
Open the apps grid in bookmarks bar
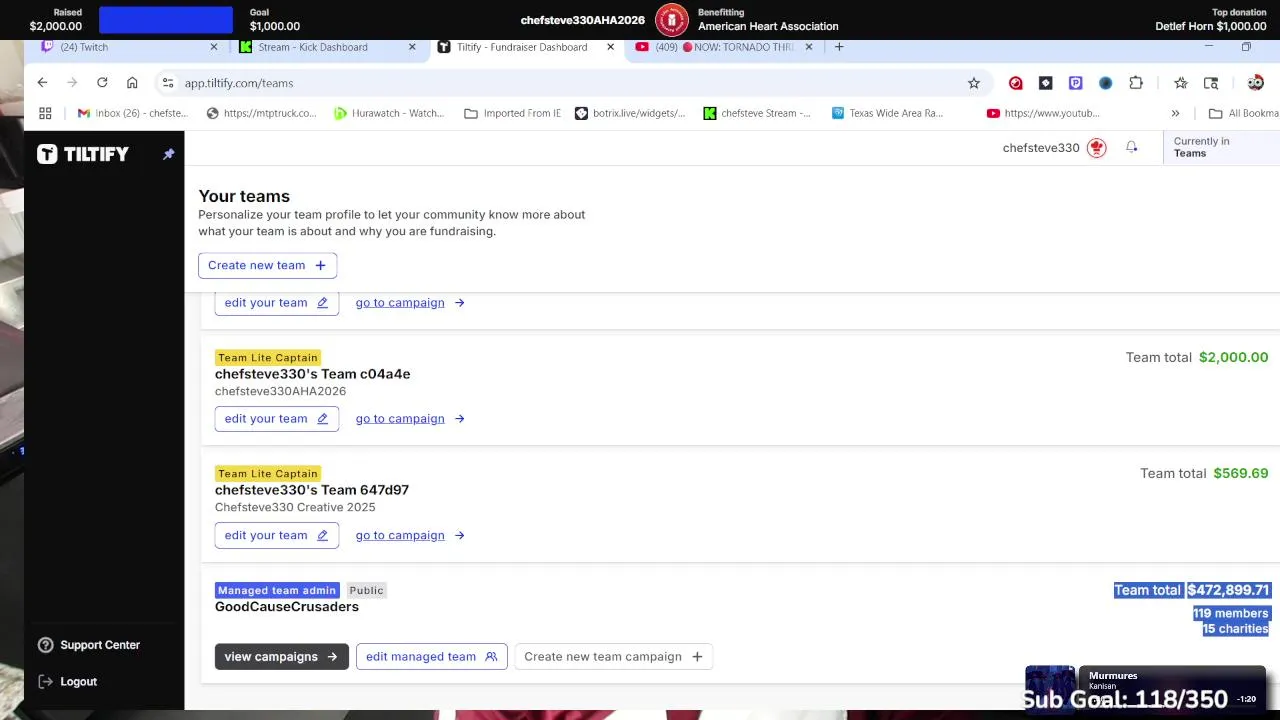pyautogui.click(x=45, y=113)
